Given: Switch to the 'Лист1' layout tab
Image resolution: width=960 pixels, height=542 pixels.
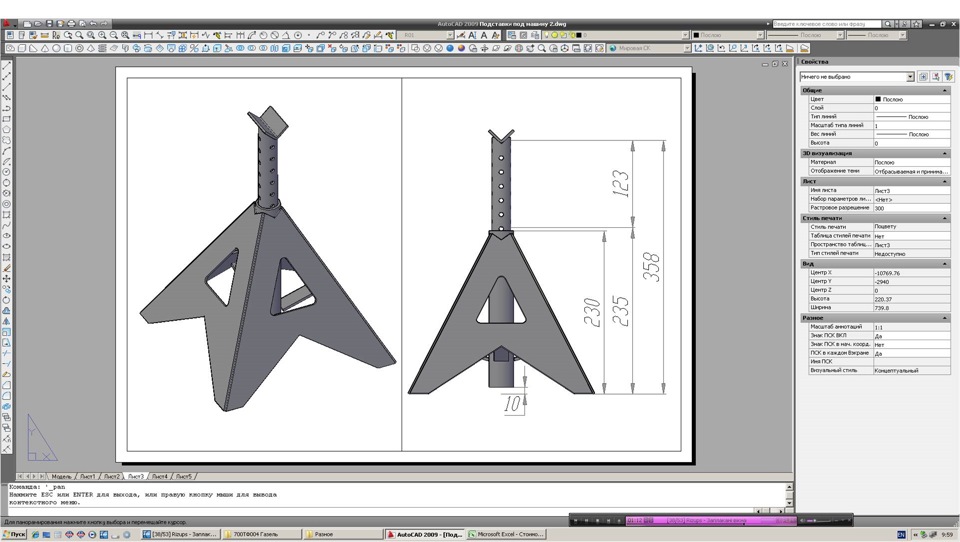Looking at the screenshot, I should point(88,476).
